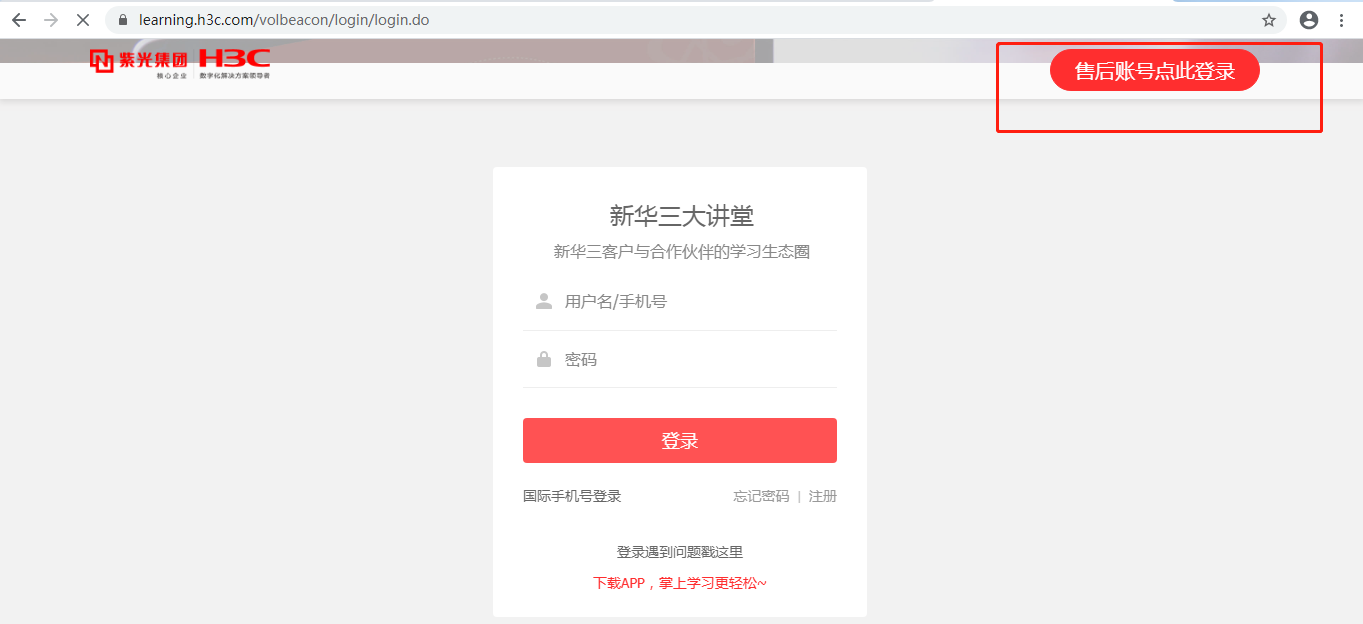Click the 登录遇到问题戳这里 help link
The image size is (1363, 624).
click(680, 552)
